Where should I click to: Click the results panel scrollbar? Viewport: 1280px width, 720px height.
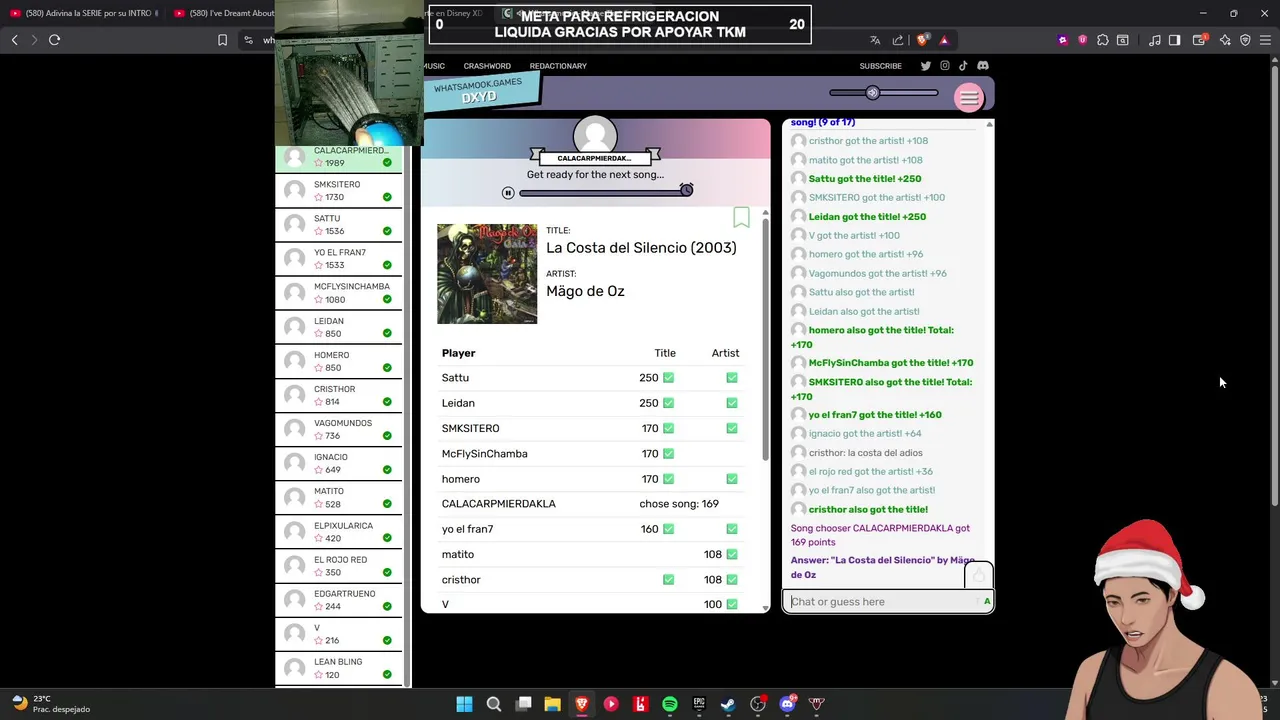pos(766,340)
